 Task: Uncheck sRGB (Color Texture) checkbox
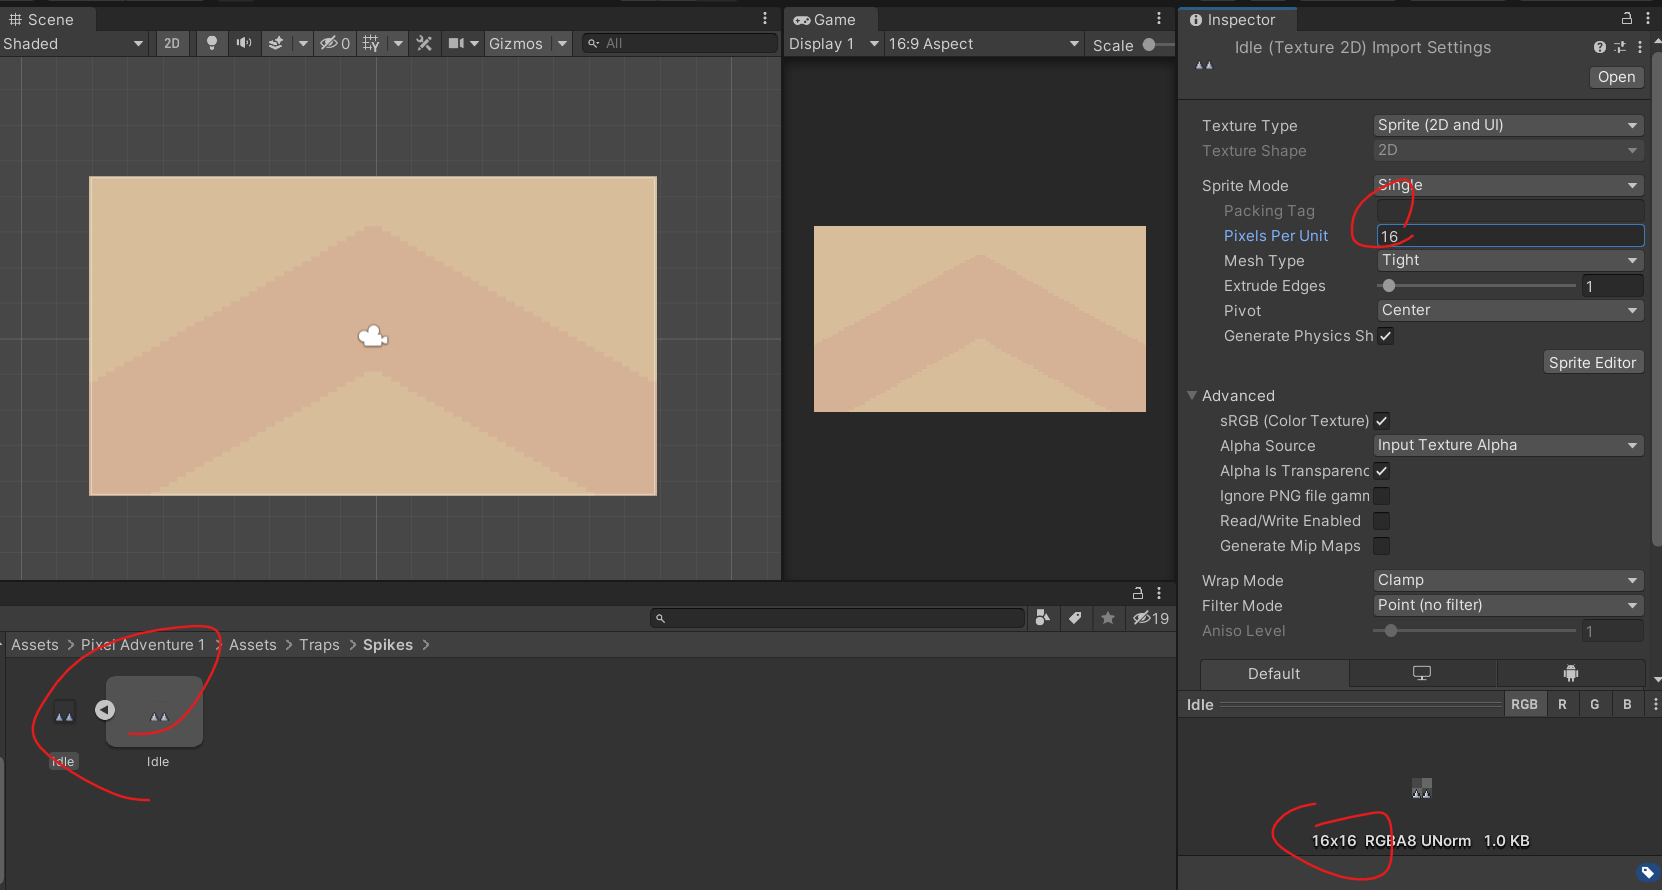pos(1382,421)
